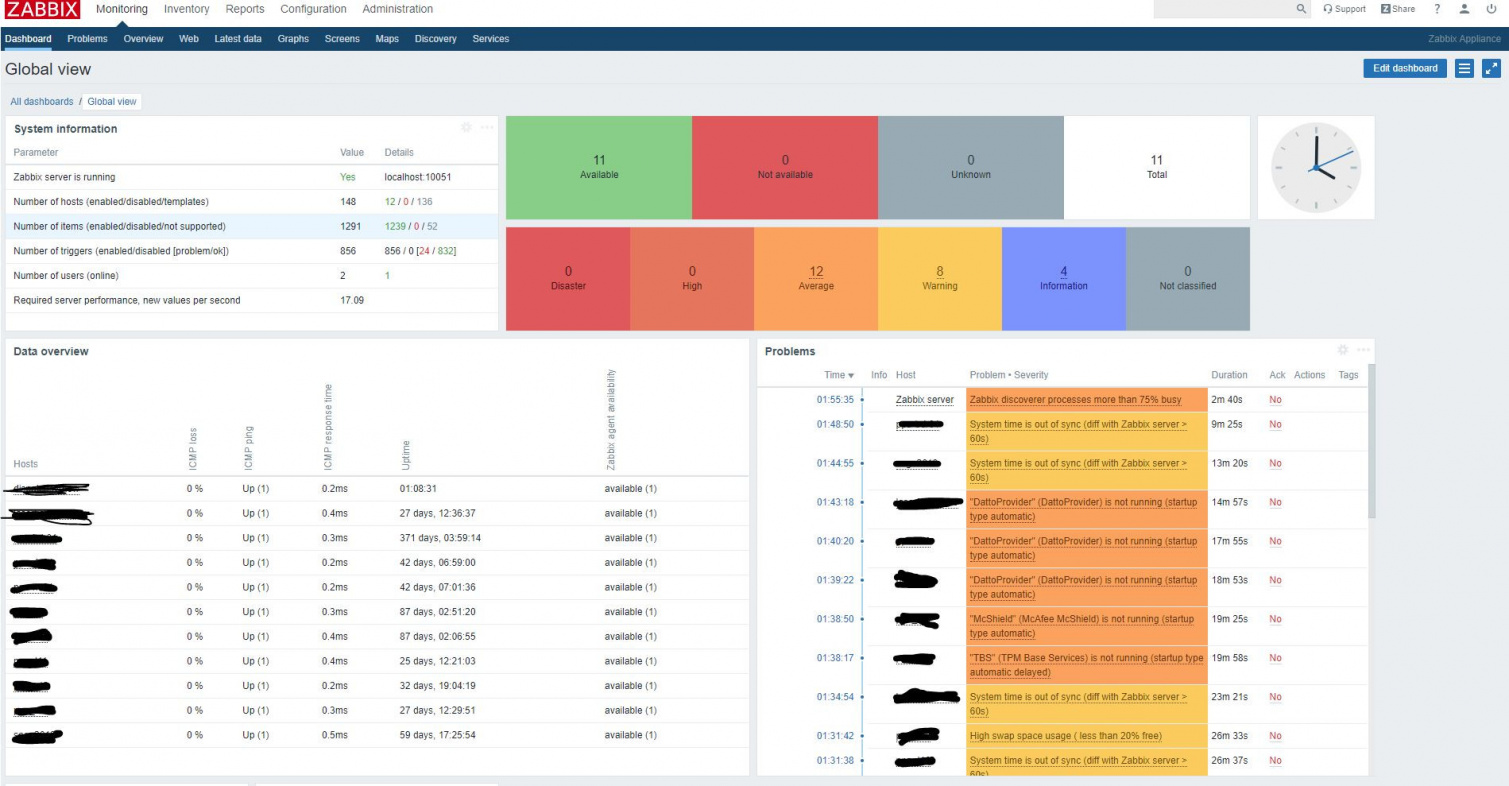Switch to the Web submenu tab

click(189, 39)
